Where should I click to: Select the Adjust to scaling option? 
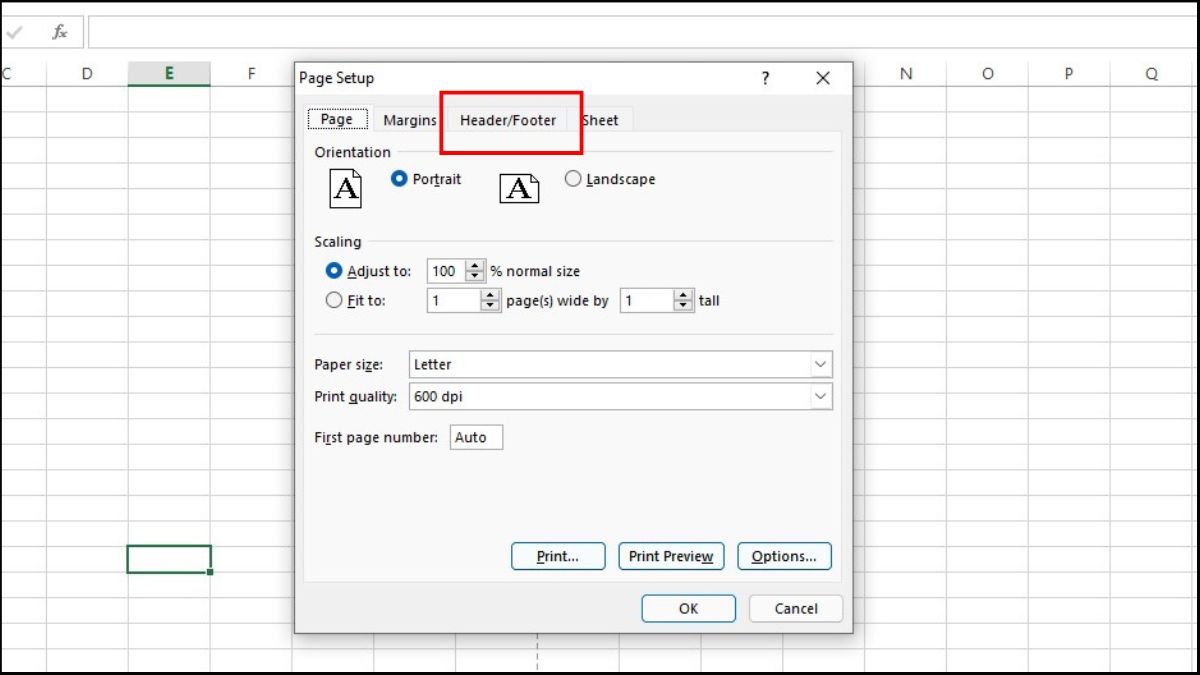(369, 271)
